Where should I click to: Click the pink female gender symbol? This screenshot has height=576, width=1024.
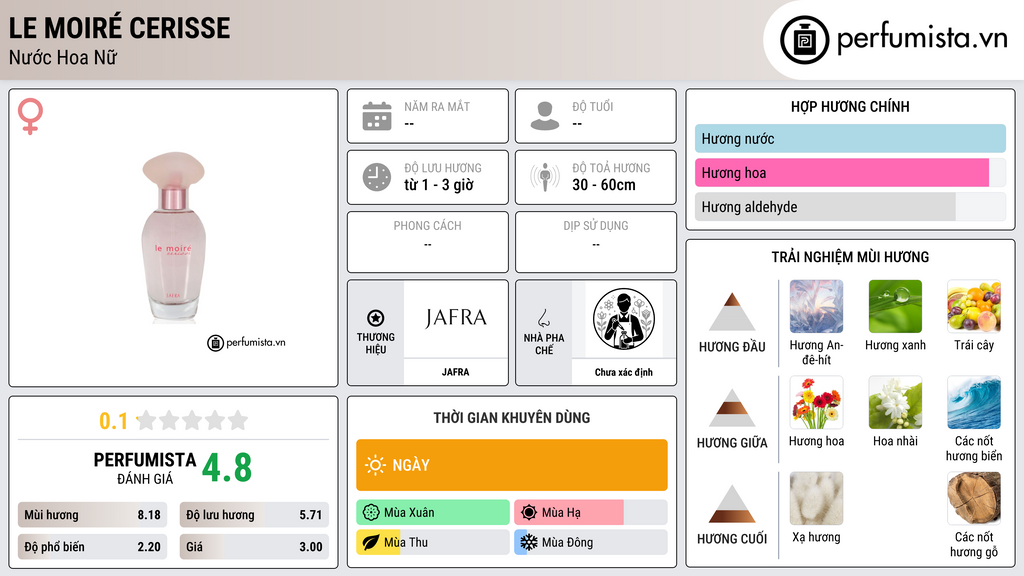click(30, 116)
